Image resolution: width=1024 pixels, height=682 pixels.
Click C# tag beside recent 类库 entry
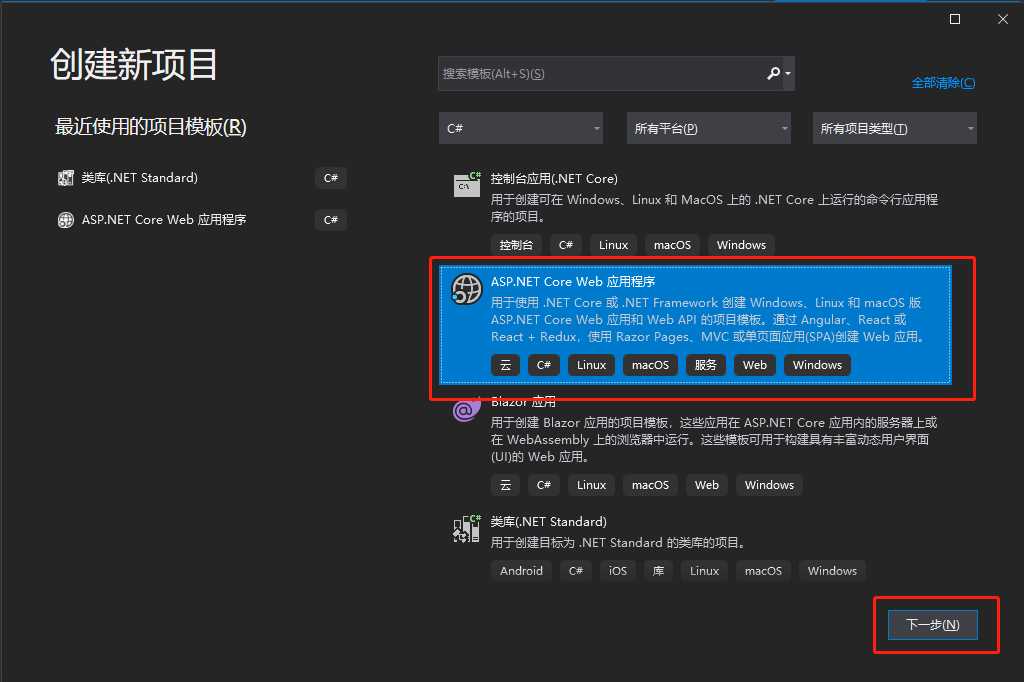point(330,178)
